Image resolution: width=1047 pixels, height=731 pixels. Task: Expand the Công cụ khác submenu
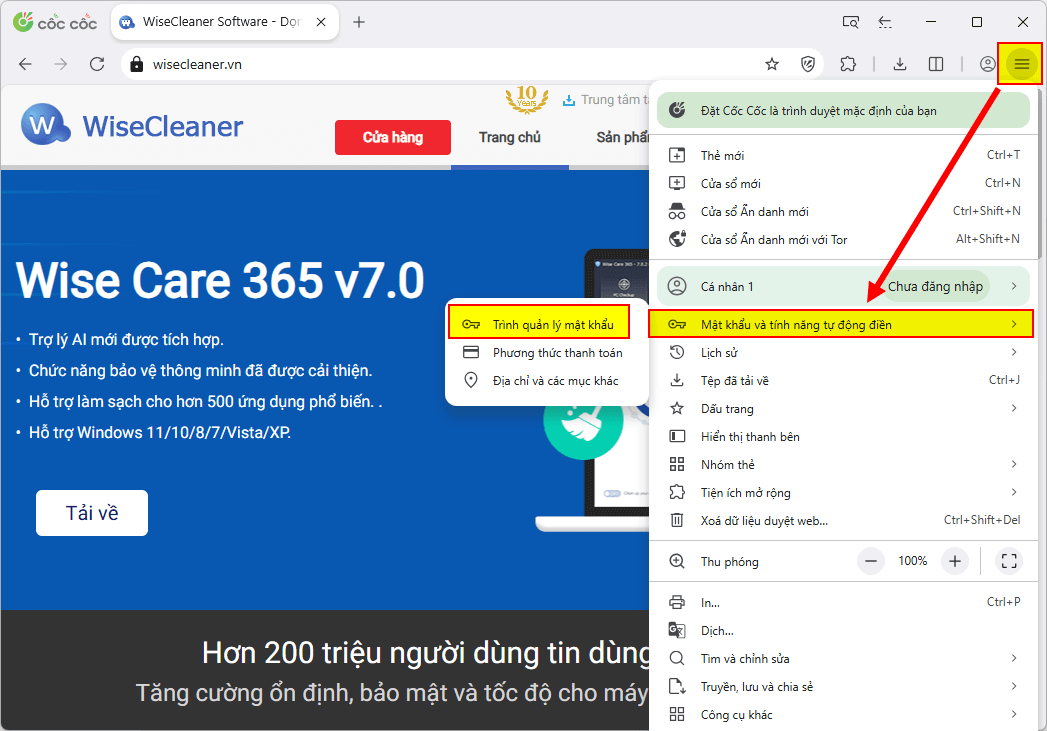coord(843,715)
